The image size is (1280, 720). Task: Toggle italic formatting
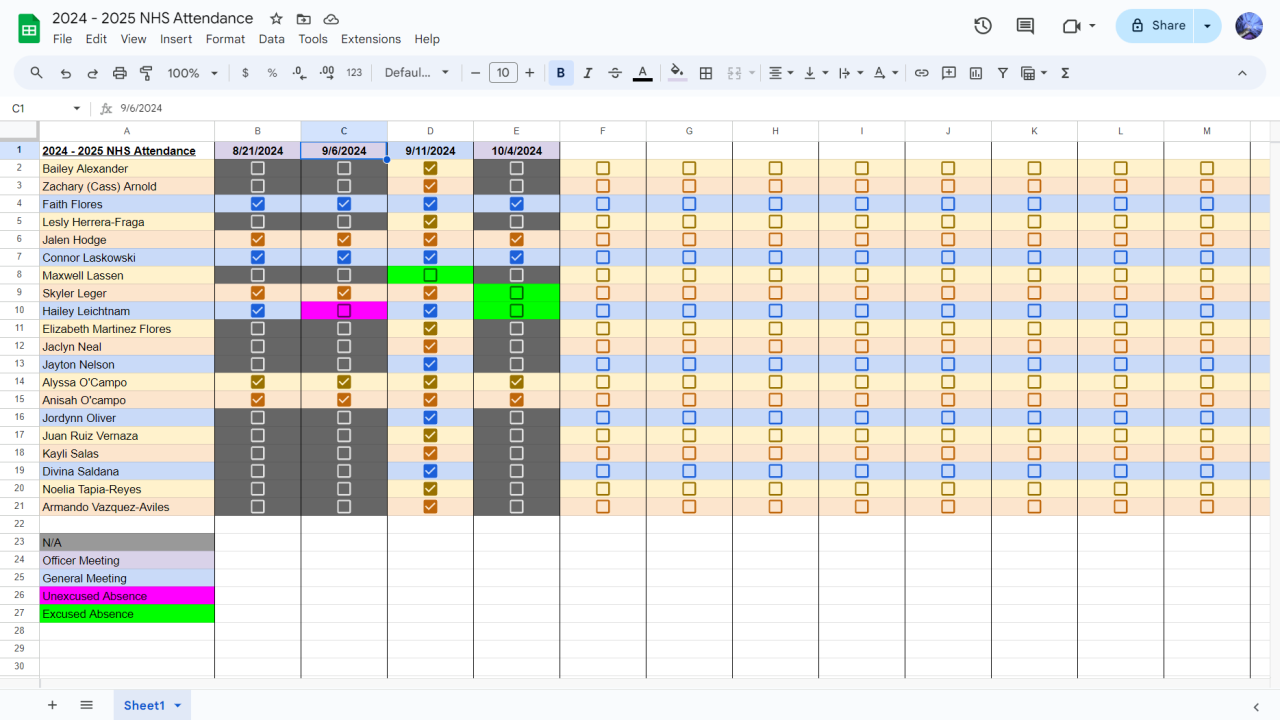click(588, 73)
